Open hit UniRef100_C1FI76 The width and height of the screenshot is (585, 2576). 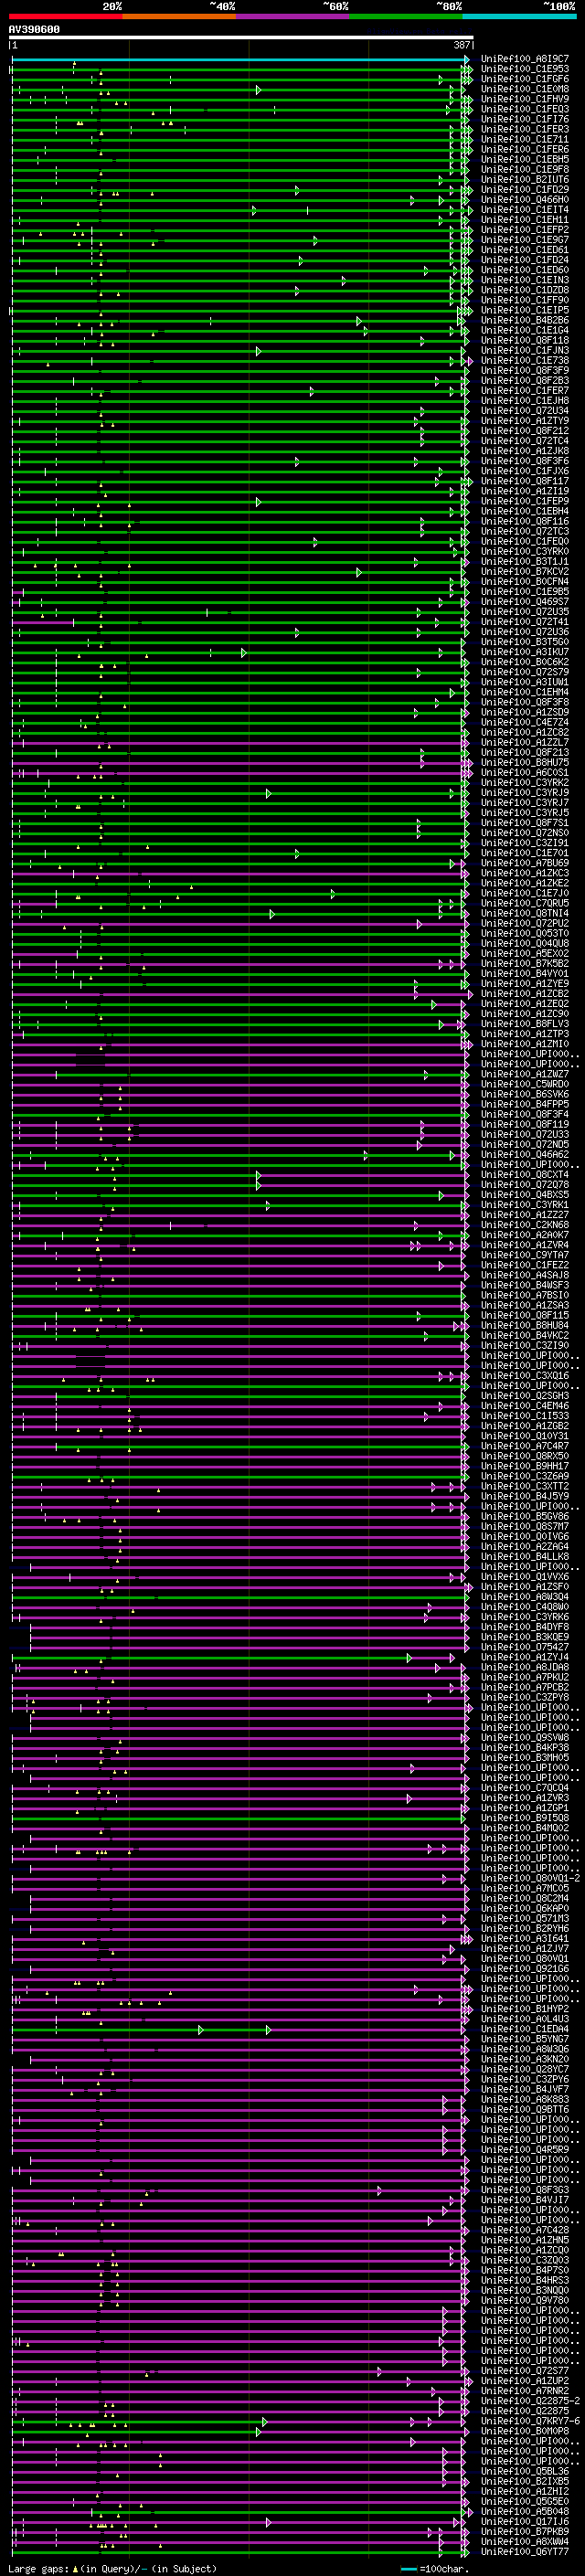coord(525,119)
